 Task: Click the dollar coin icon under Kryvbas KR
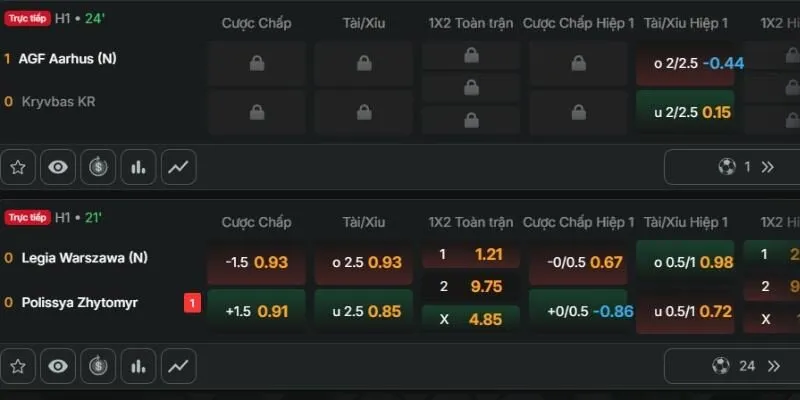point(98,168)
